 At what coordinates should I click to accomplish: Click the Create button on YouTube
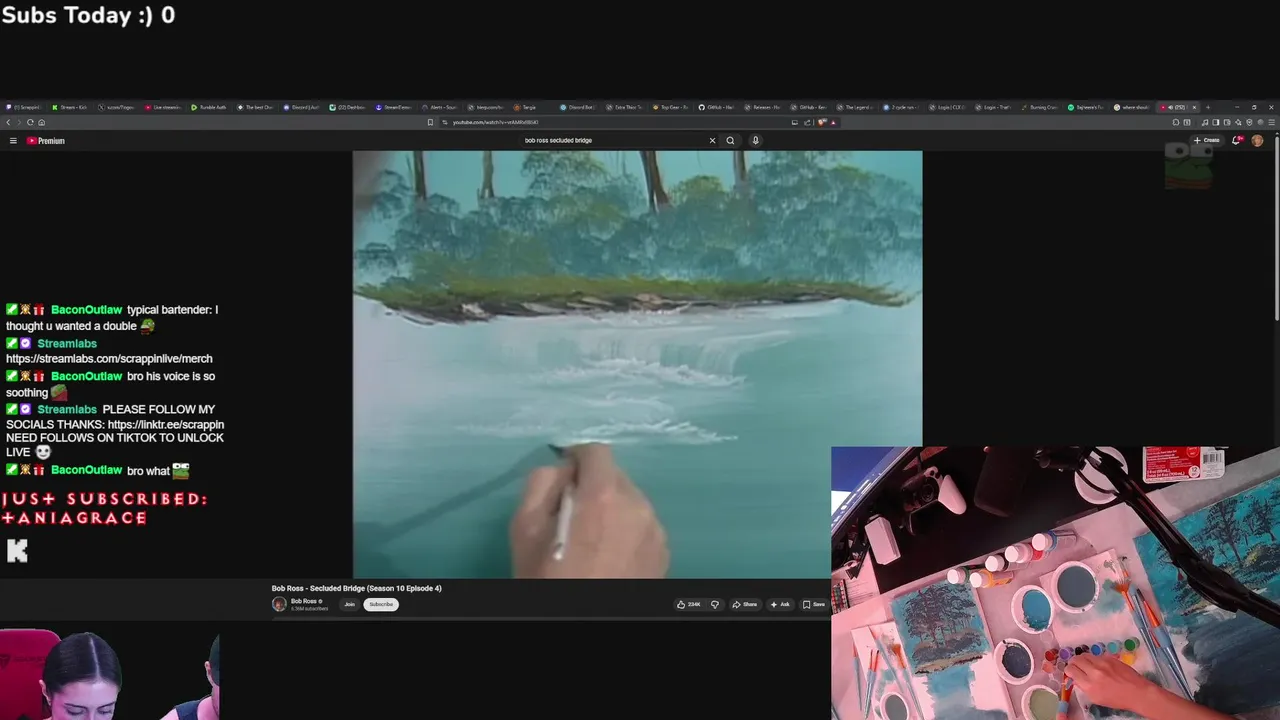1207,140
